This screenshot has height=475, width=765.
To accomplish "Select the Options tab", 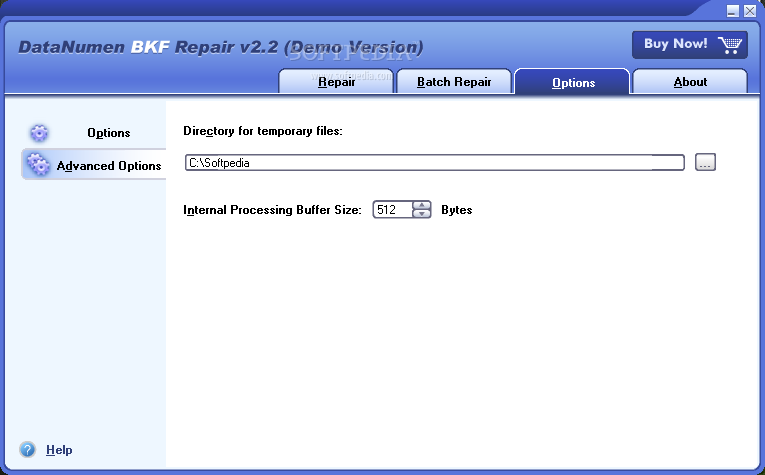I will coord(573,82).
